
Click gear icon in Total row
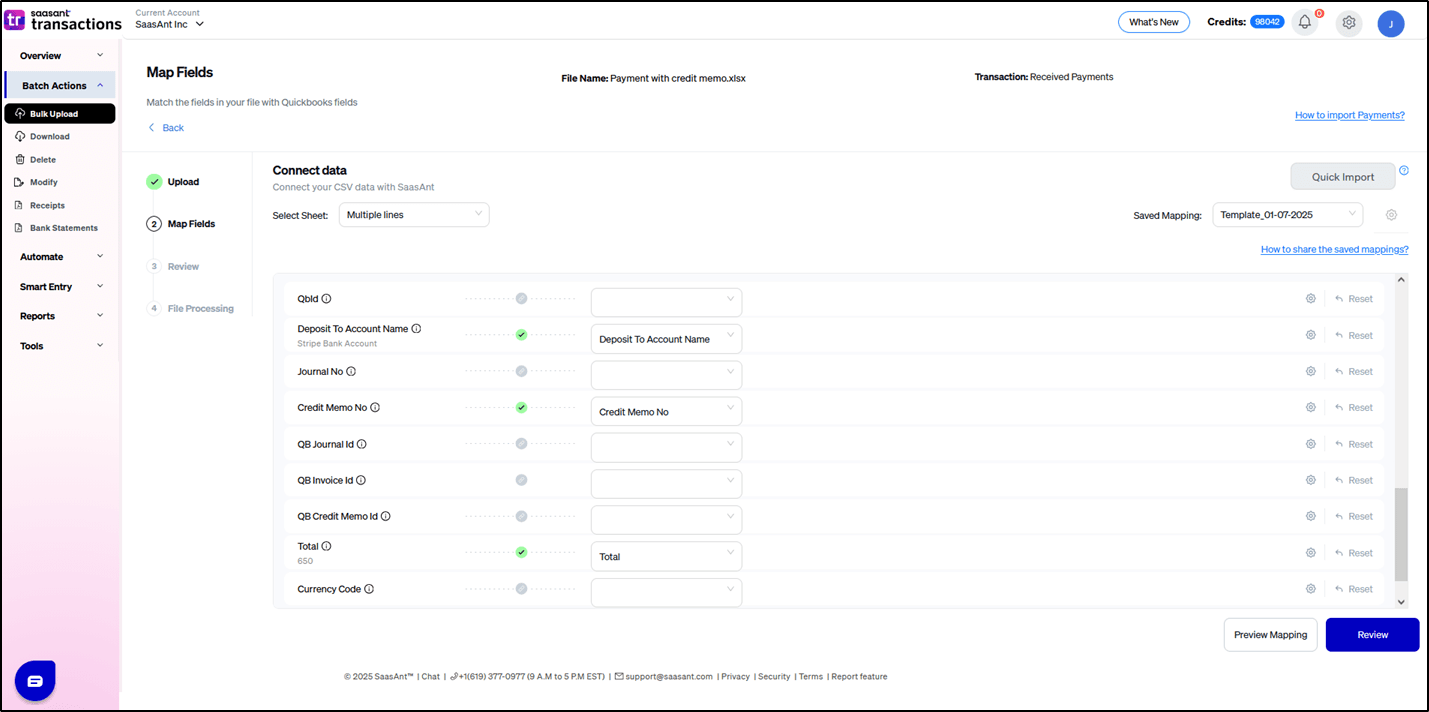(1310, 553)
